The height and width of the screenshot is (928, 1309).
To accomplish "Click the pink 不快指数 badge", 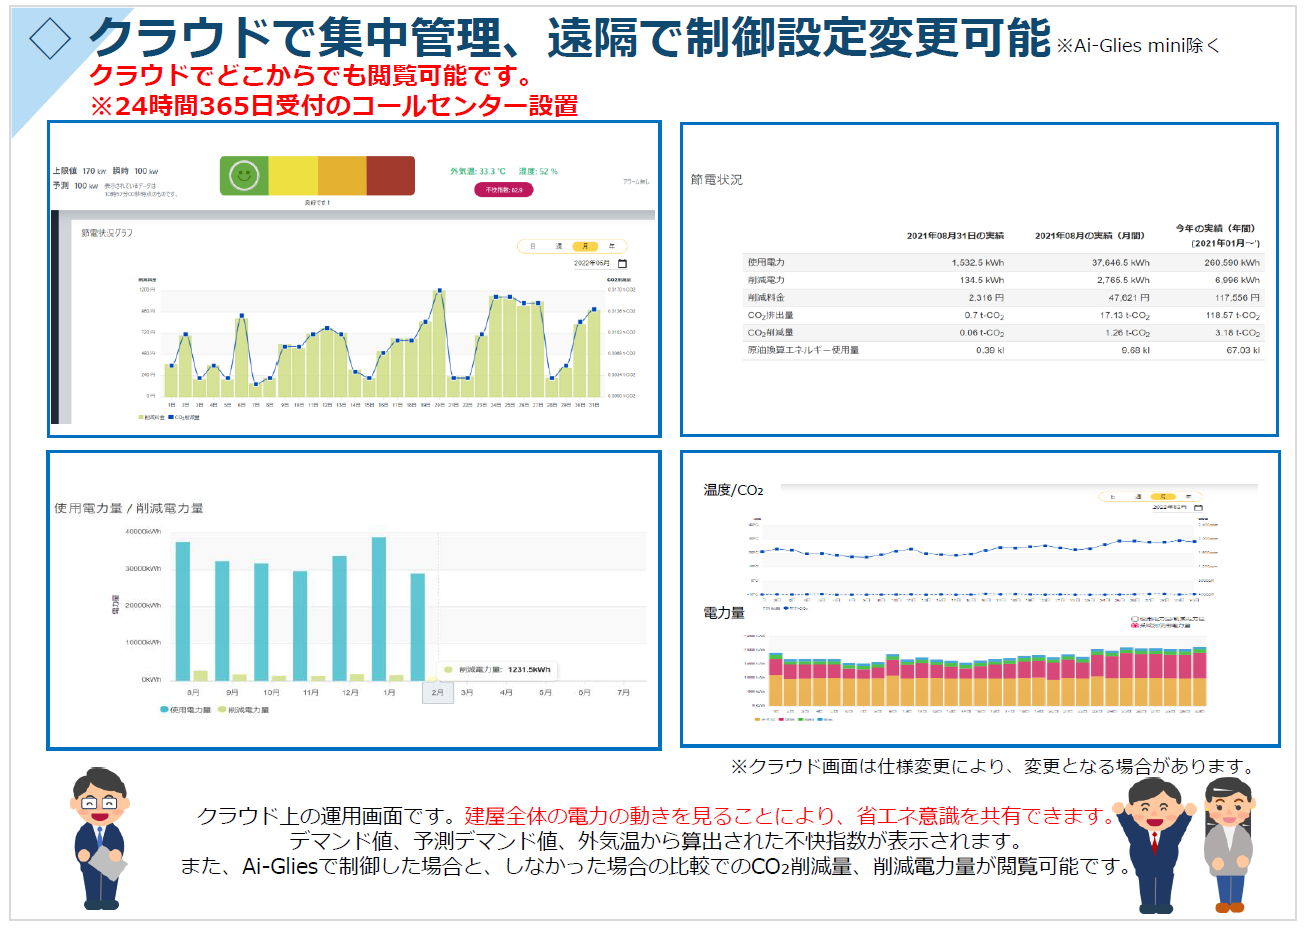I will click(x=504, y=190).
